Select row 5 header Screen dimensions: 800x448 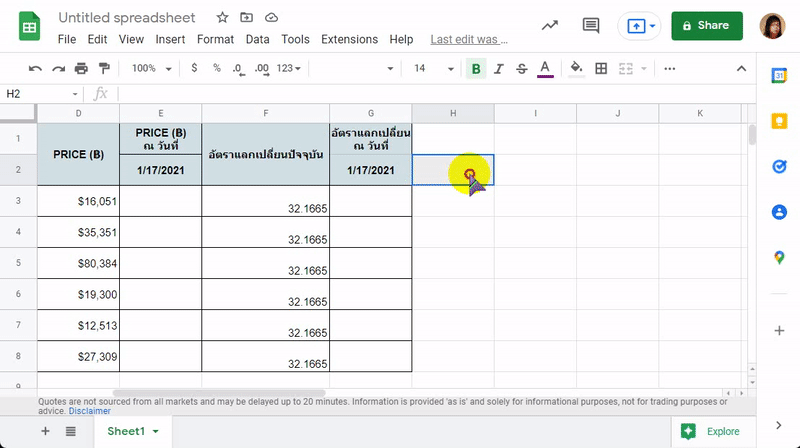(x=18, y=263)
